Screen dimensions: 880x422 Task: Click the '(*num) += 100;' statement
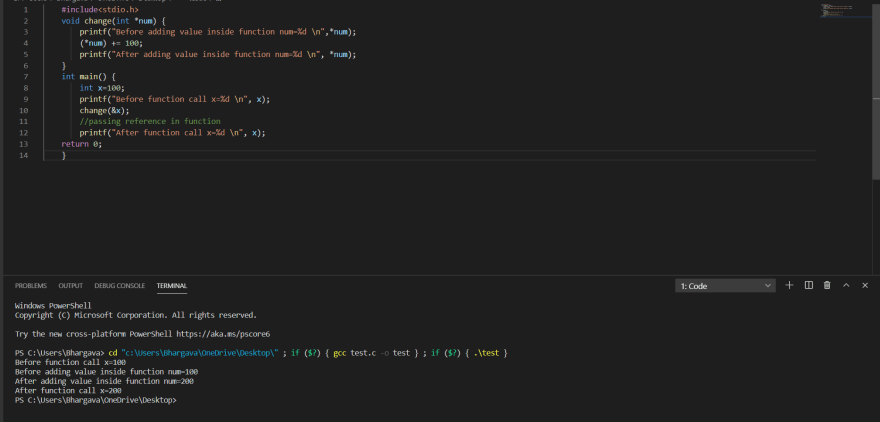(x=111, y=43)
